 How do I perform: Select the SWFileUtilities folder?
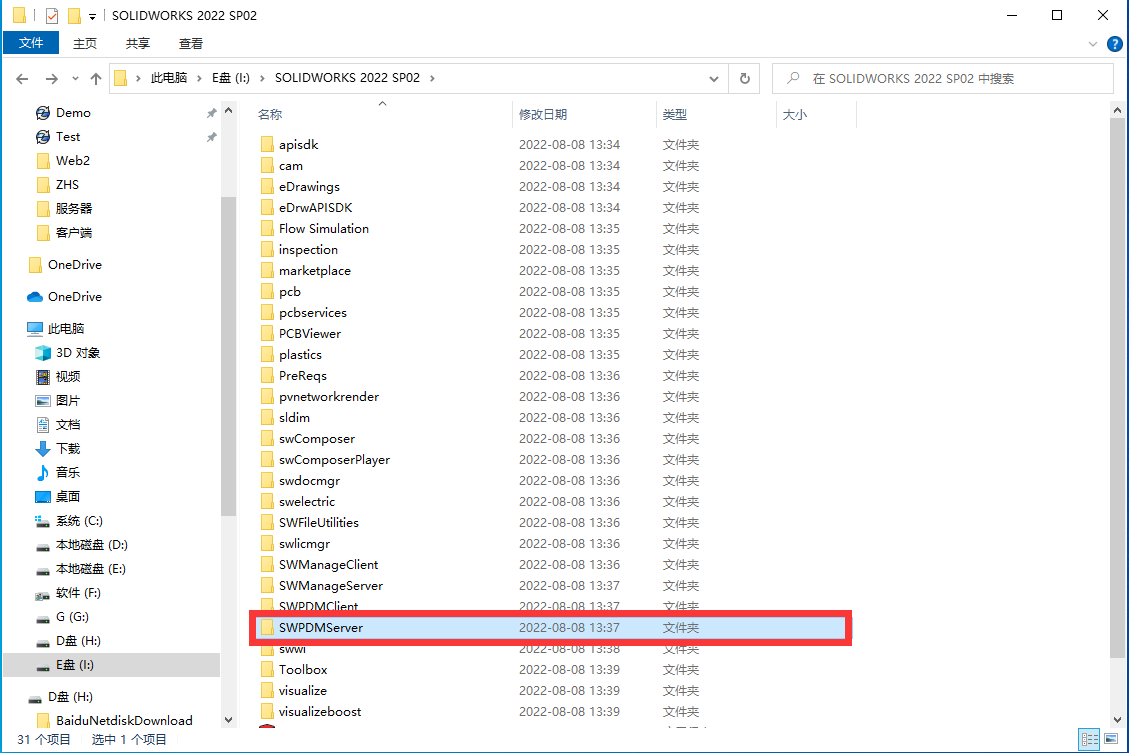(x=318, y=523)
